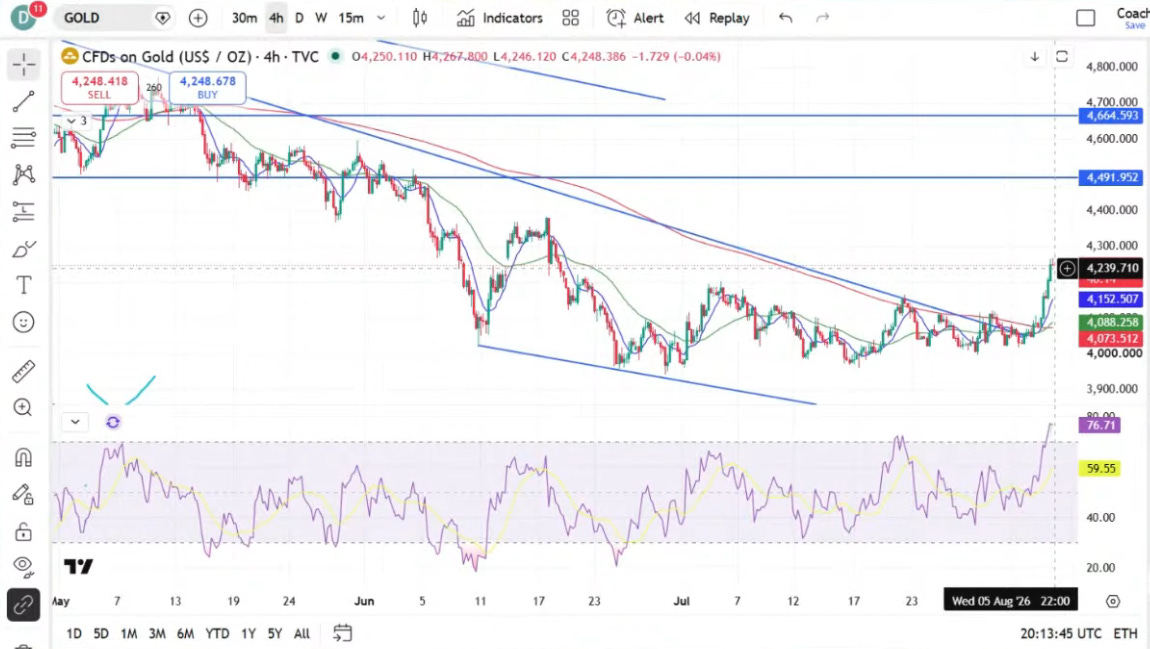Select the text annotation tool
Viewport: 1150px width, 649px height.
23,285
